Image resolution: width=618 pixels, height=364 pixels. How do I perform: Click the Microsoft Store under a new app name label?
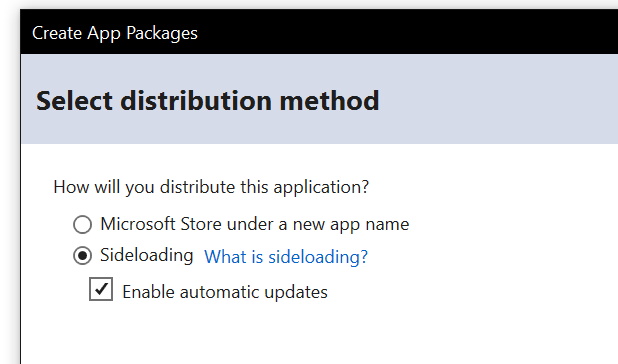click(x=255, y=225)
